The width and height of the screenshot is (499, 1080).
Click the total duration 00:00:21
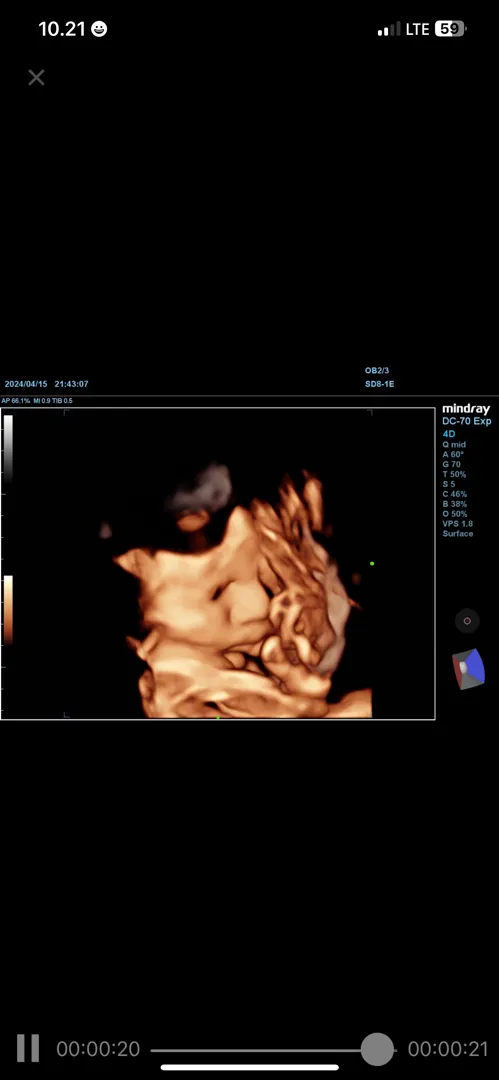pyautogui.click(x=448, y=1049)
